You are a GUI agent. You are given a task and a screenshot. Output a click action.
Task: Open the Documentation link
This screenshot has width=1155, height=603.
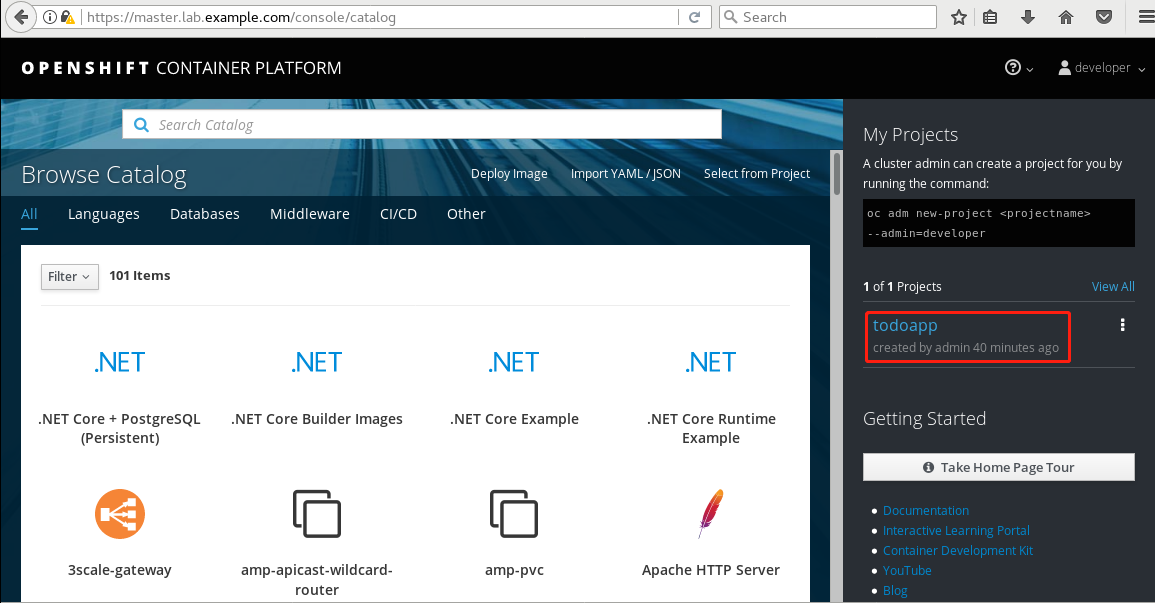[925, 511]
